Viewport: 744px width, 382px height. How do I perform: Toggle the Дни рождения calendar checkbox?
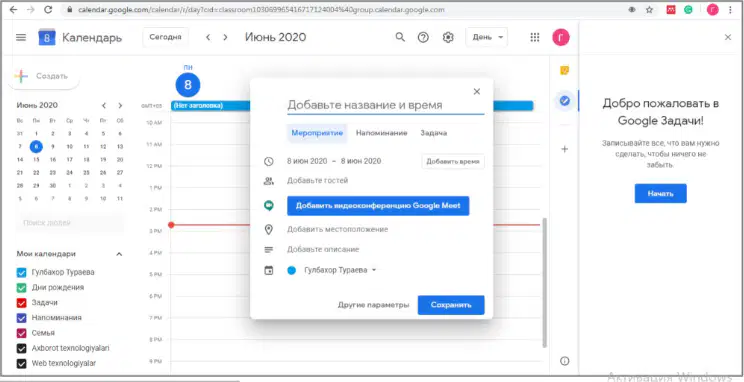pyautogui.click(x=21, y=288)
